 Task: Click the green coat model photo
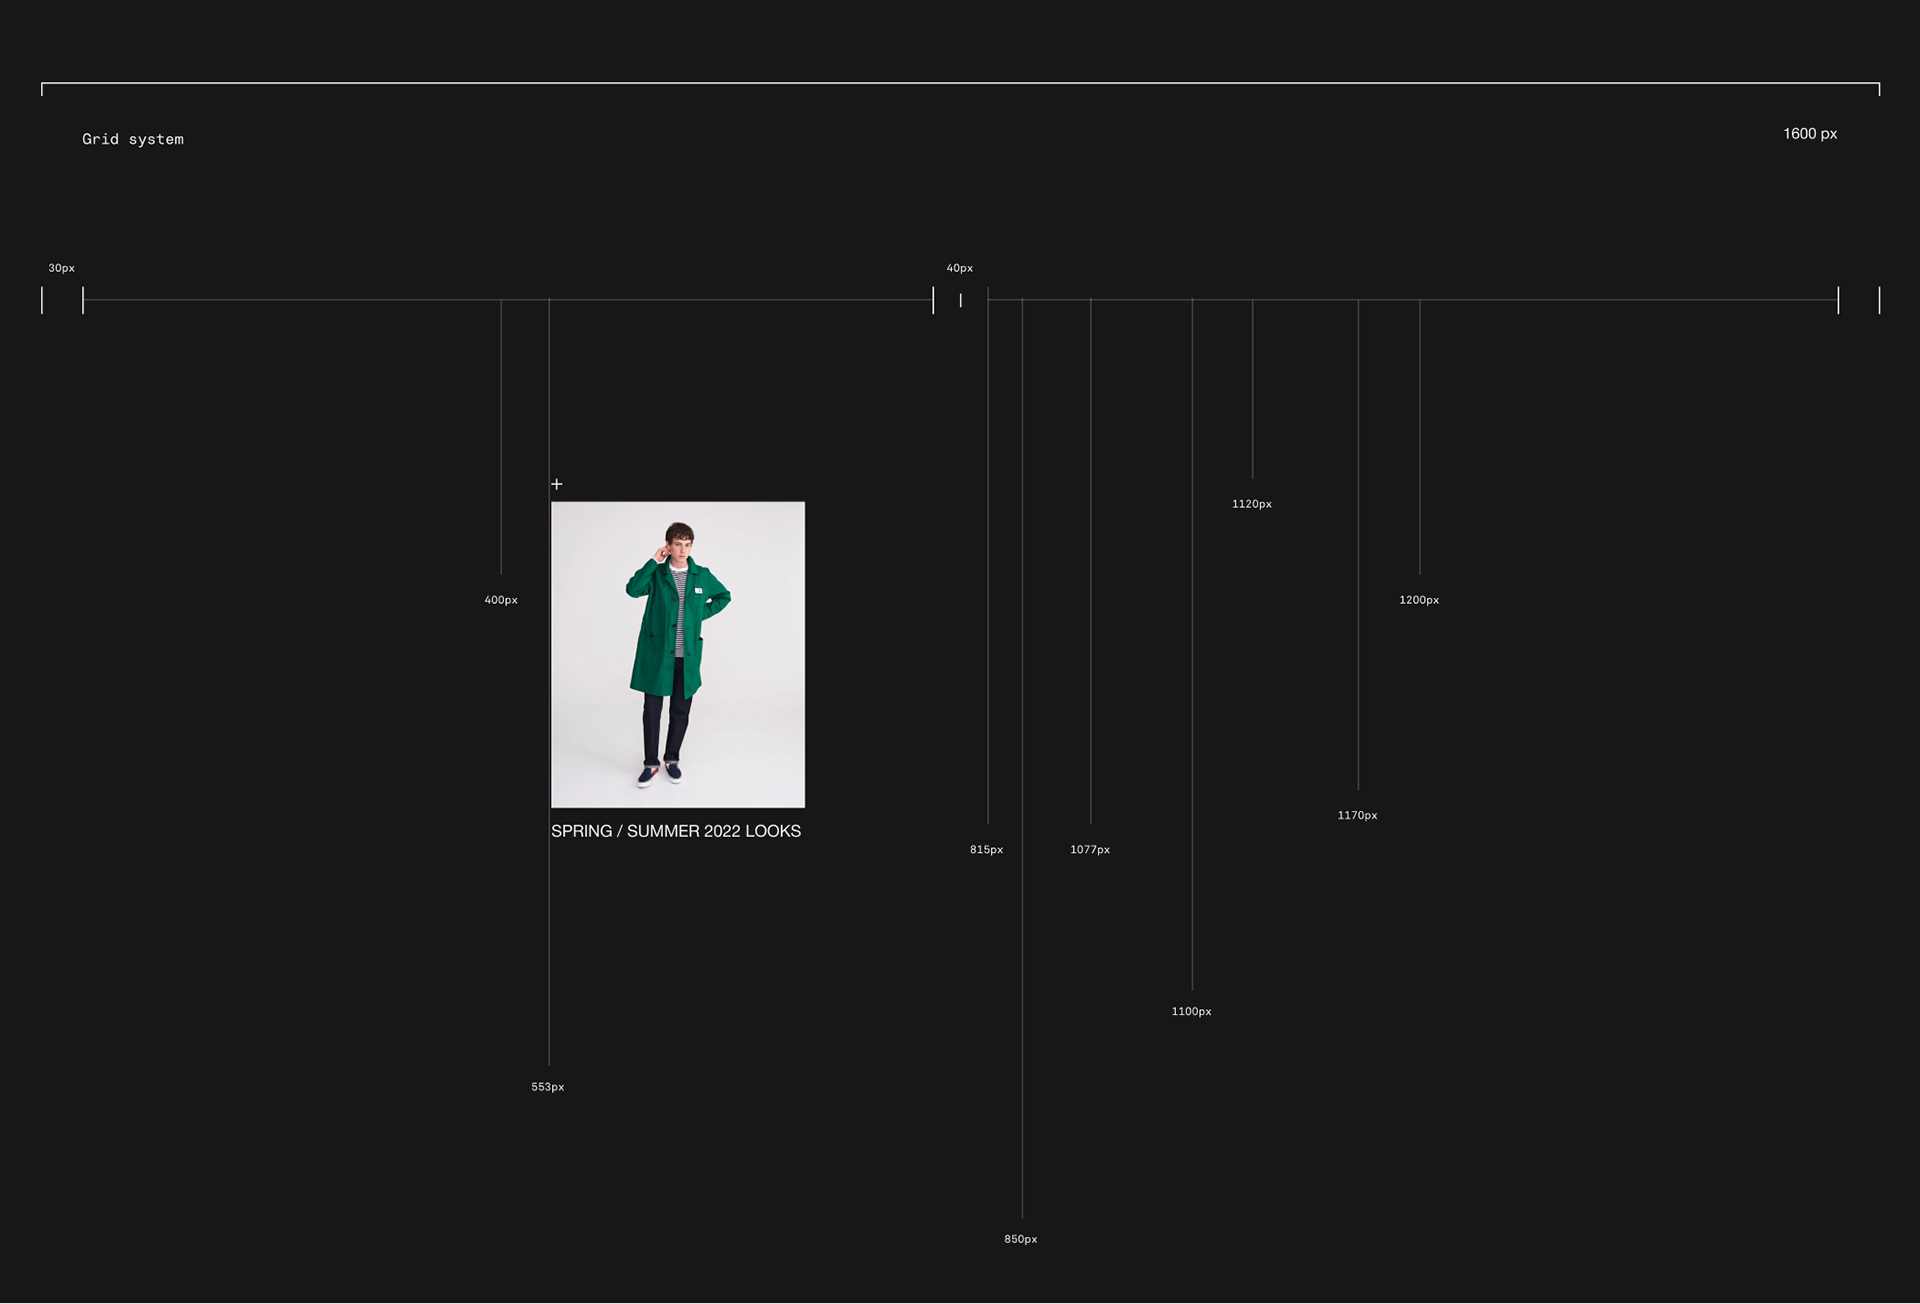pos(678,654)
